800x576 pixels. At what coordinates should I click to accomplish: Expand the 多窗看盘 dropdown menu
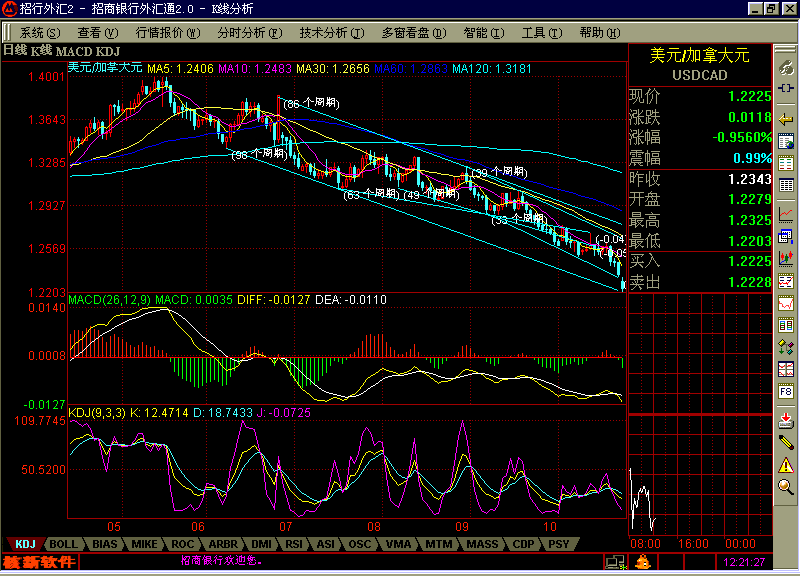(416, 32)
